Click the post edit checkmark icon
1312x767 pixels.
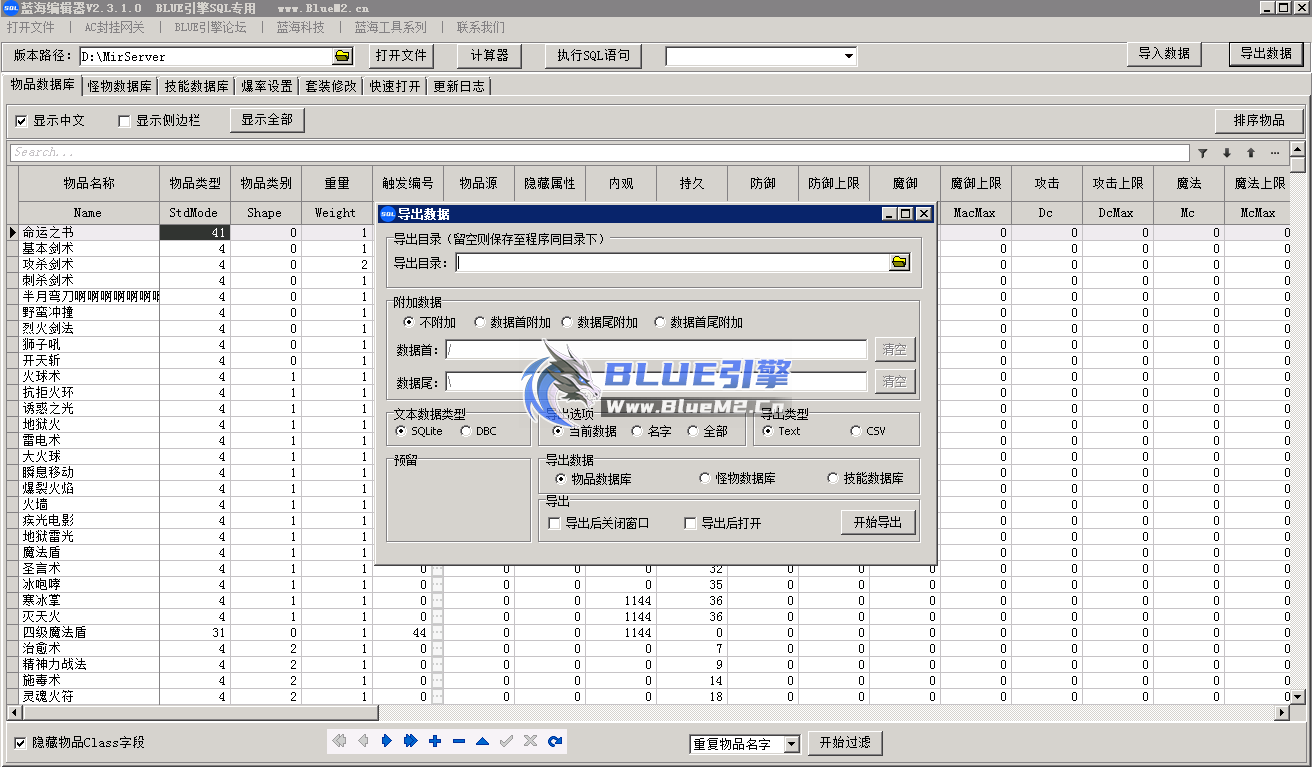tap(507, 741)
